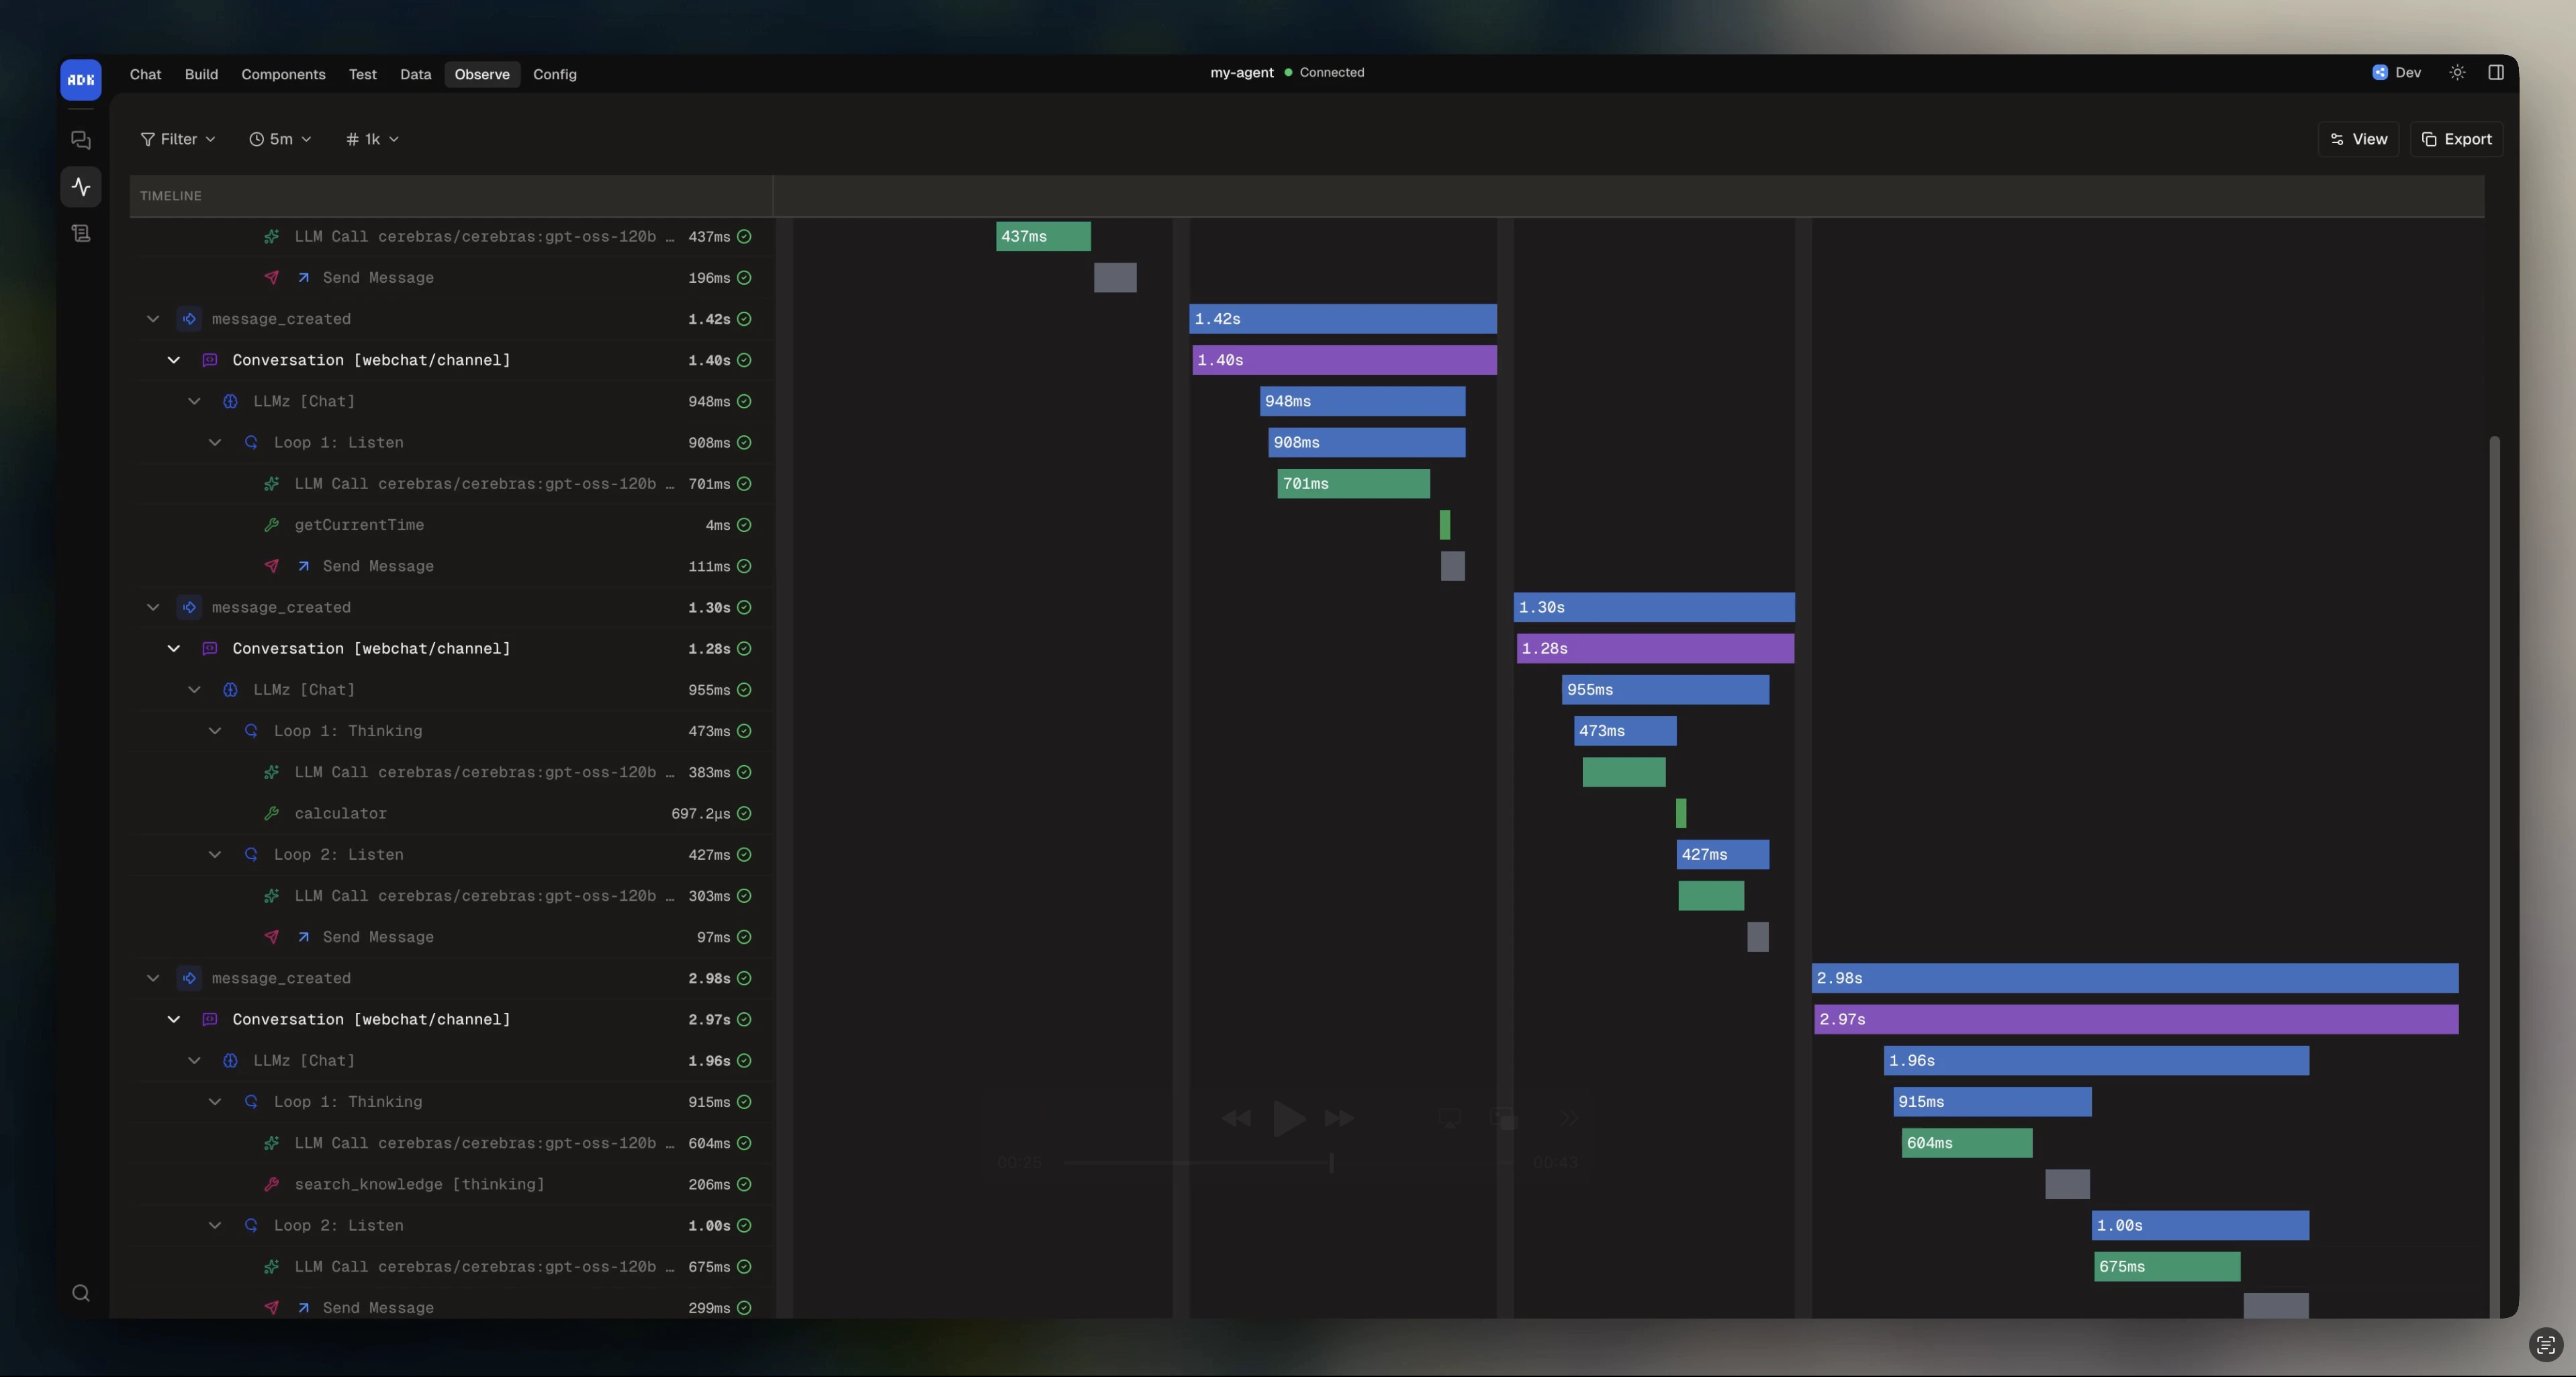Click the Loop 2: Listen 427ms loop icon
This screenshot has width=2576, height=1377.
coord(251,854)
